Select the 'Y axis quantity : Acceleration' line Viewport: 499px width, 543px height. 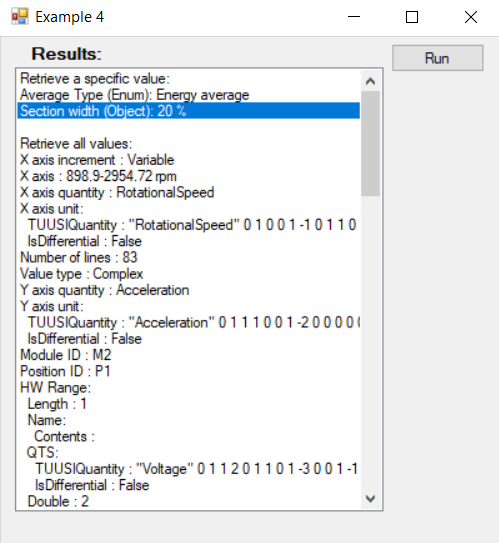189,290
